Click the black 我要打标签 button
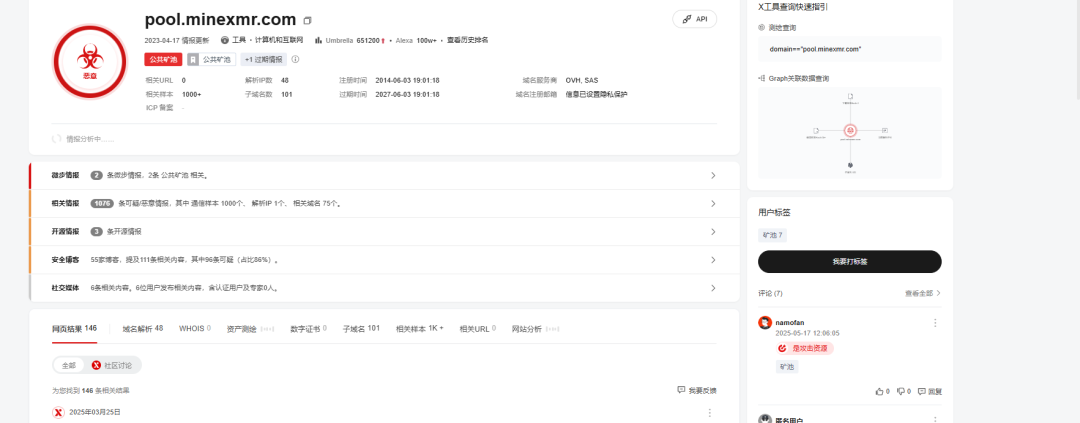Image resolution: width=1080 pixels, height=423 pixels. pyautogui.click(x=849, y=262)
